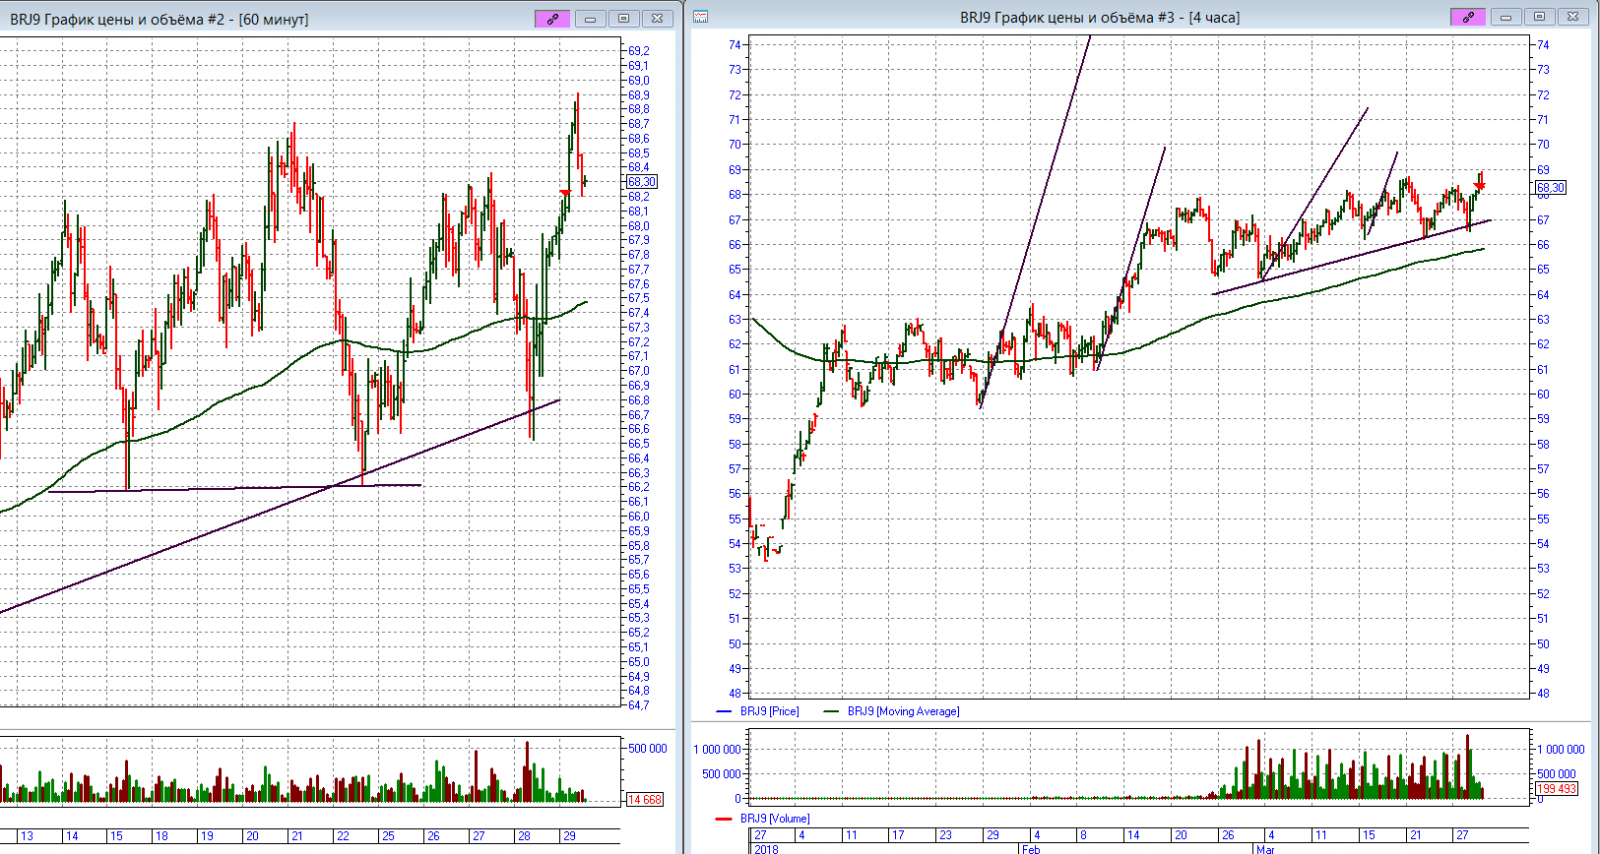Click date 22 on the 60-minute time axis
The image size is (1600, 854).
pyautogui.click(x=343, y=836)
